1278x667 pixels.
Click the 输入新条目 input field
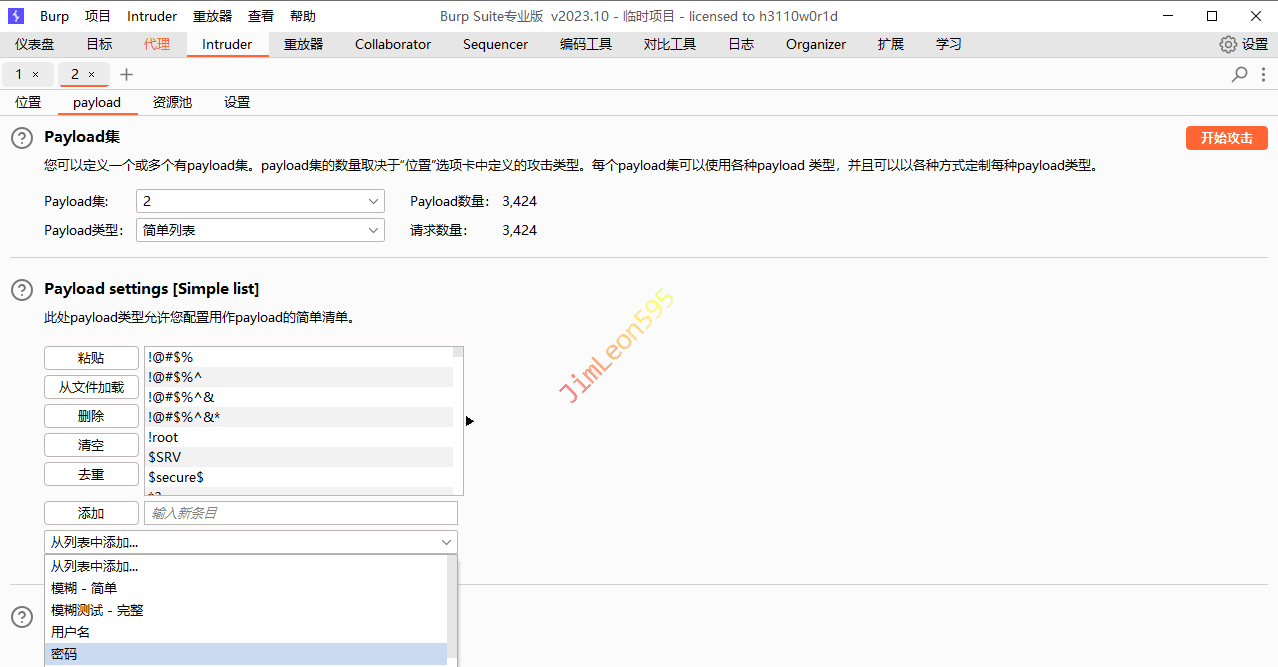pyautogui.click(x=300, y=513)
